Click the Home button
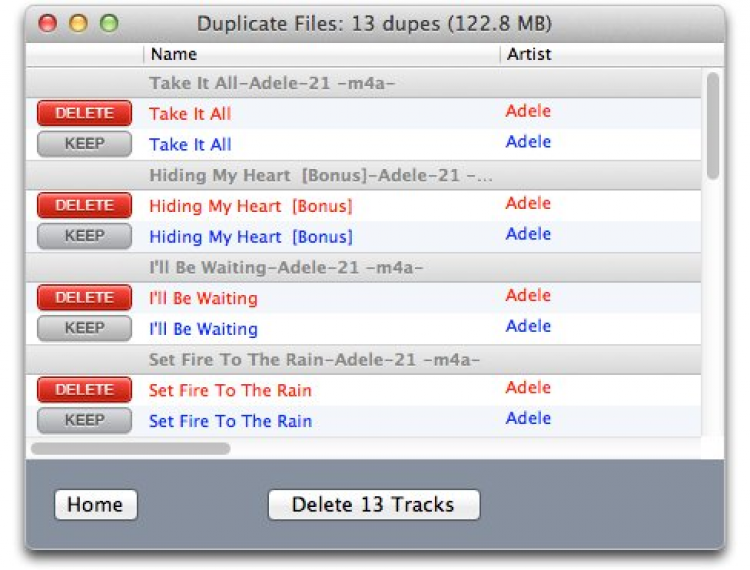750x570 pixels. tap(95, 505)
